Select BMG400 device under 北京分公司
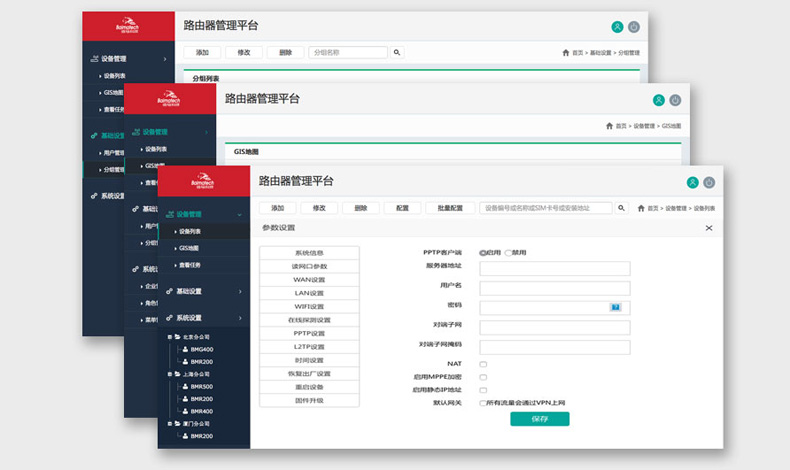 pyautogui.click(x=201, y=349)
